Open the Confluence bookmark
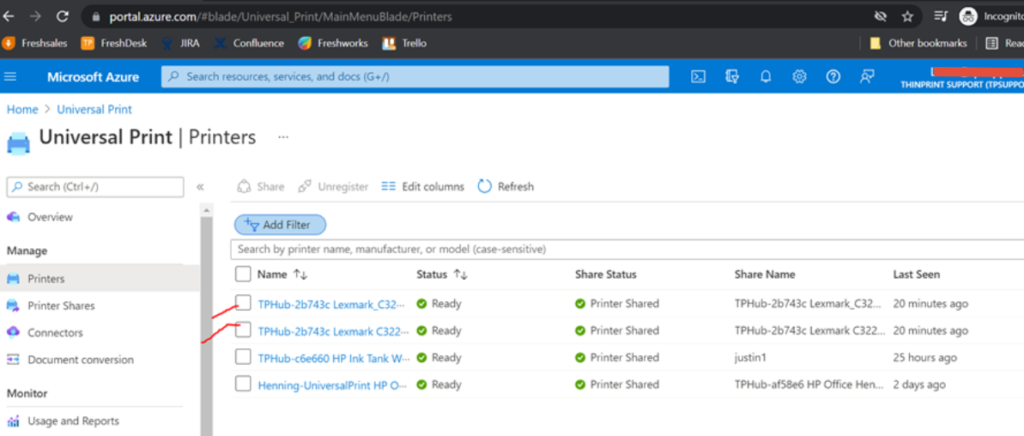The image size is (1024, 436). (x=249, y=43)
